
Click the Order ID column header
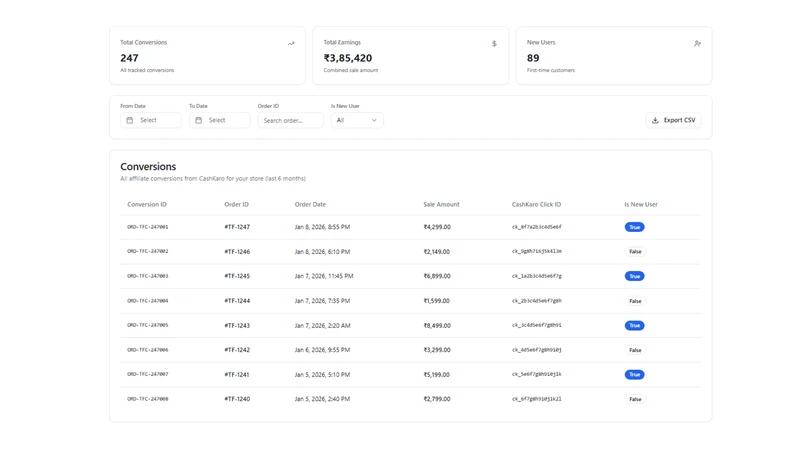[x=236, y=205]
